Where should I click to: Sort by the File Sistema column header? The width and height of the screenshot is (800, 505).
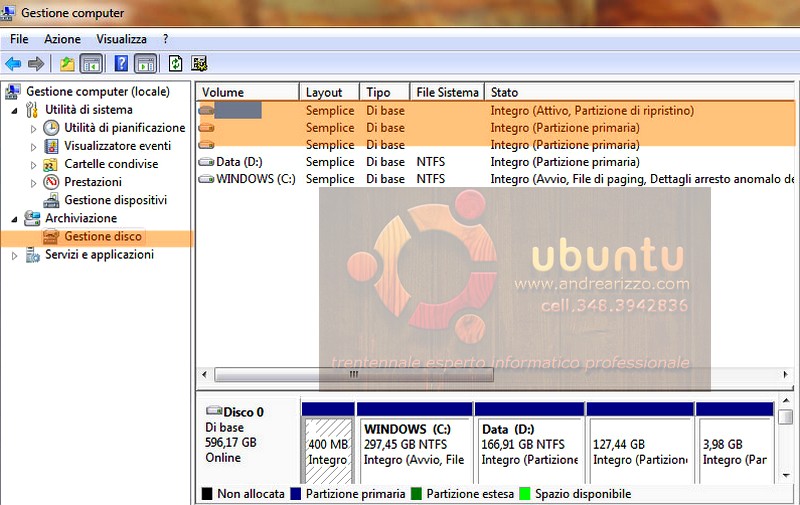pos(447,92)
